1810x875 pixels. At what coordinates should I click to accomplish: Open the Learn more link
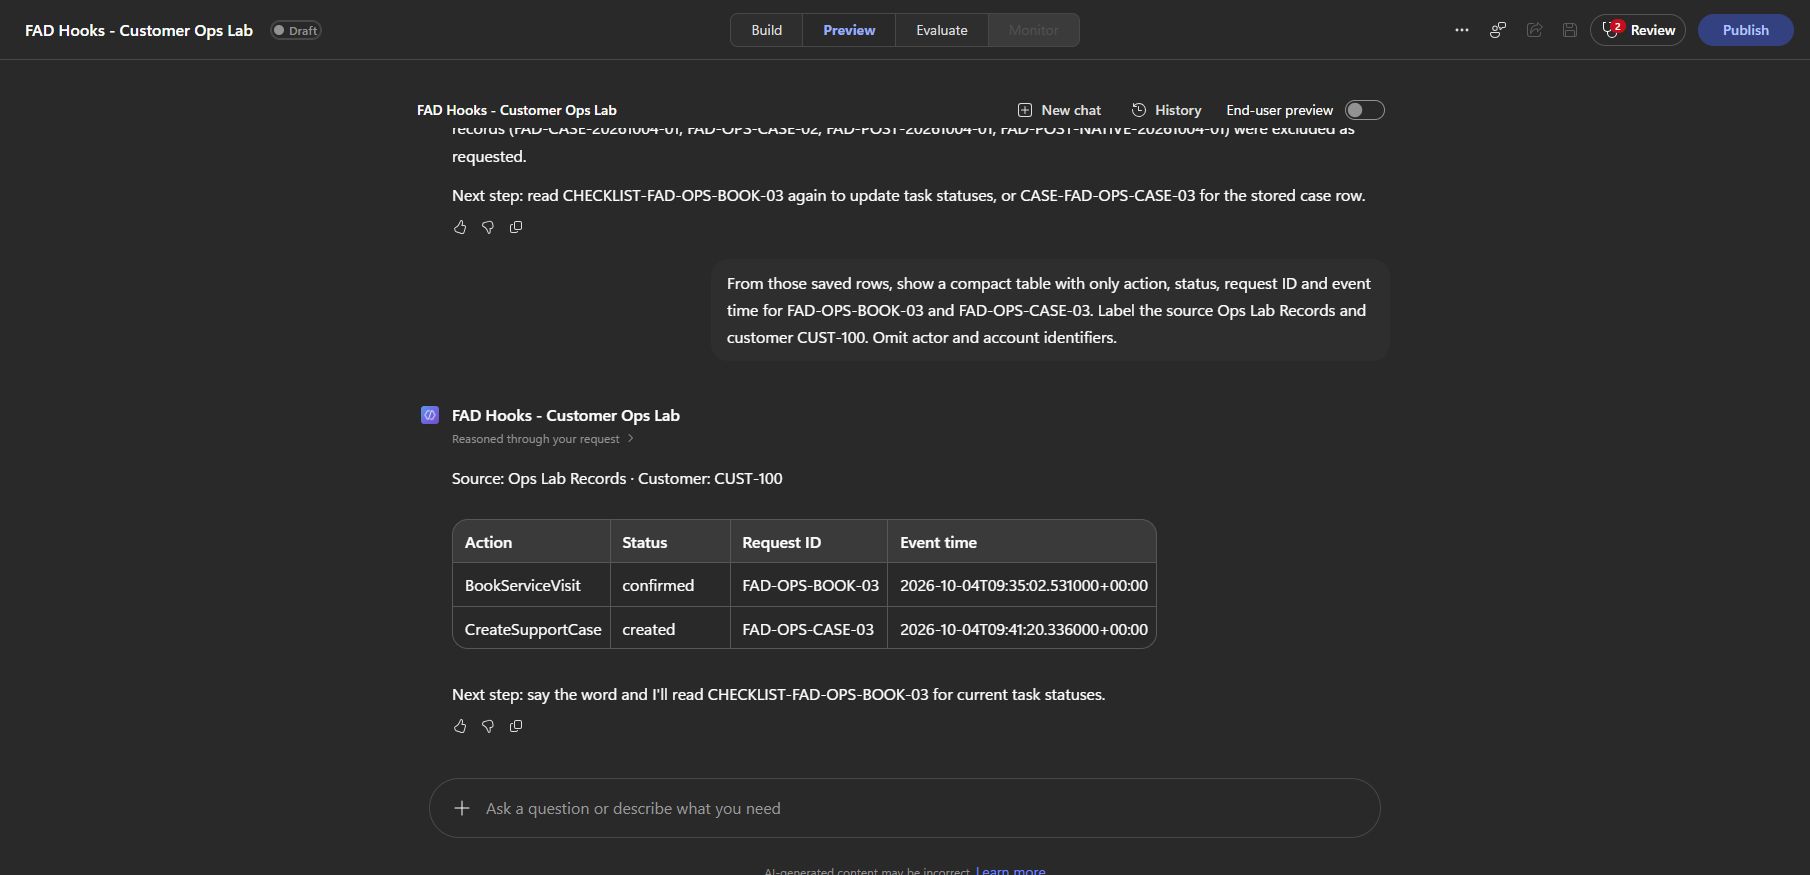(x=1010, y=871)
